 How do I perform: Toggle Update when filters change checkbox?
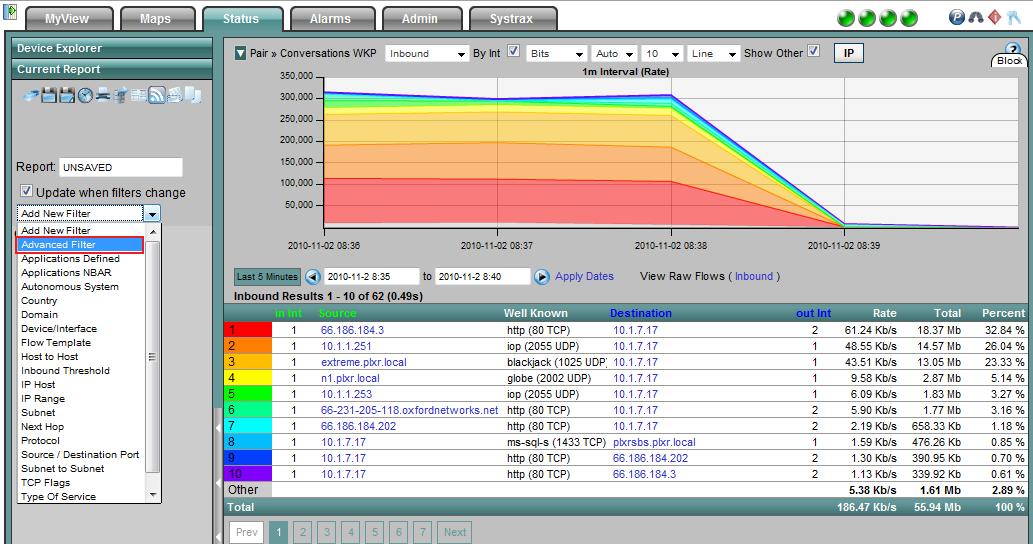pos(26,191)
